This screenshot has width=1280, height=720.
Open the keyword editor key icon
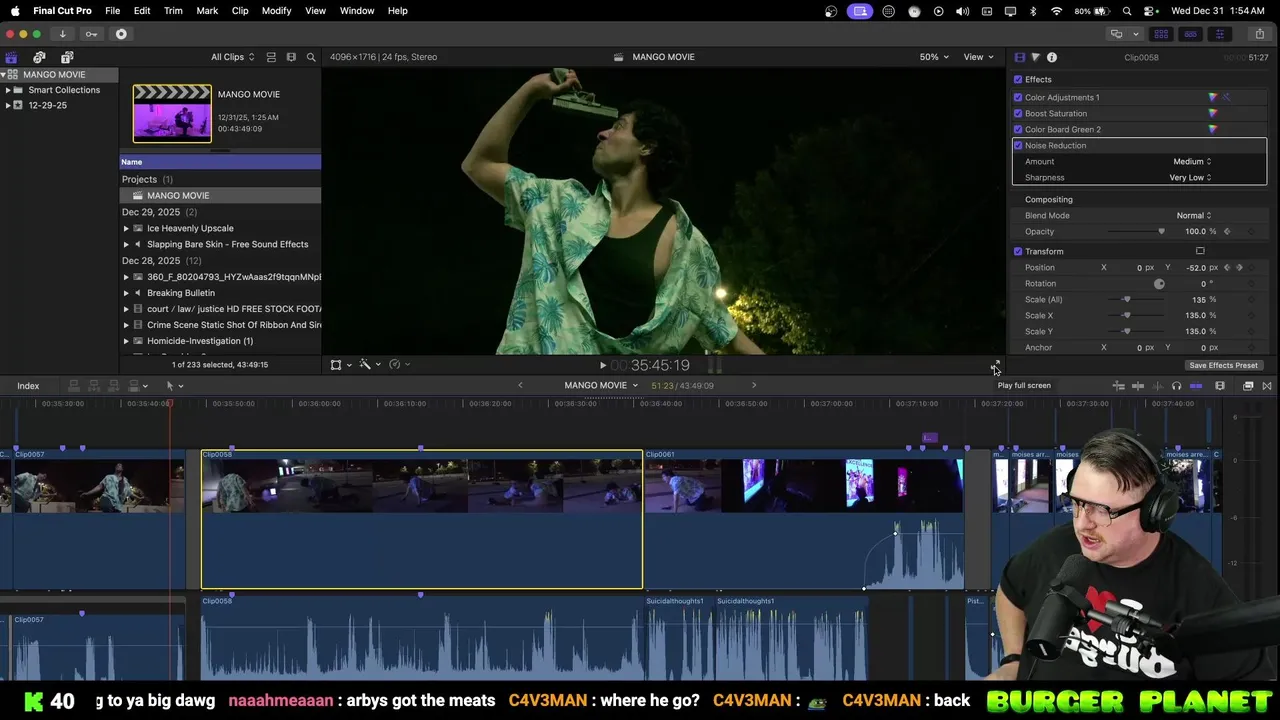(91, 34)
